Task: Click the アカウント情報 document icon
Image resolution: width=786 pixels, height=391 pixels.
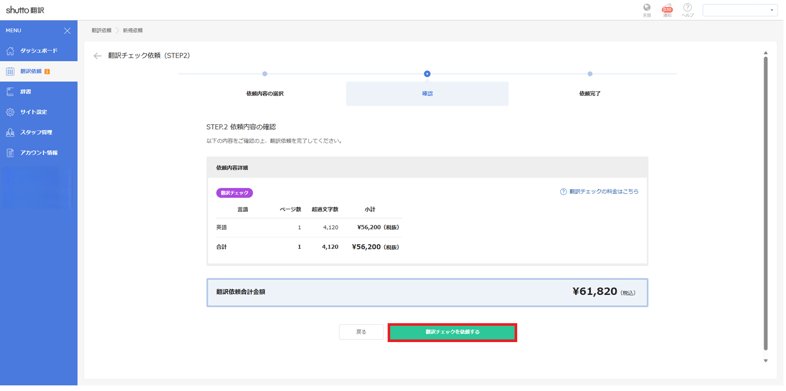Action: tap(10, 153)
